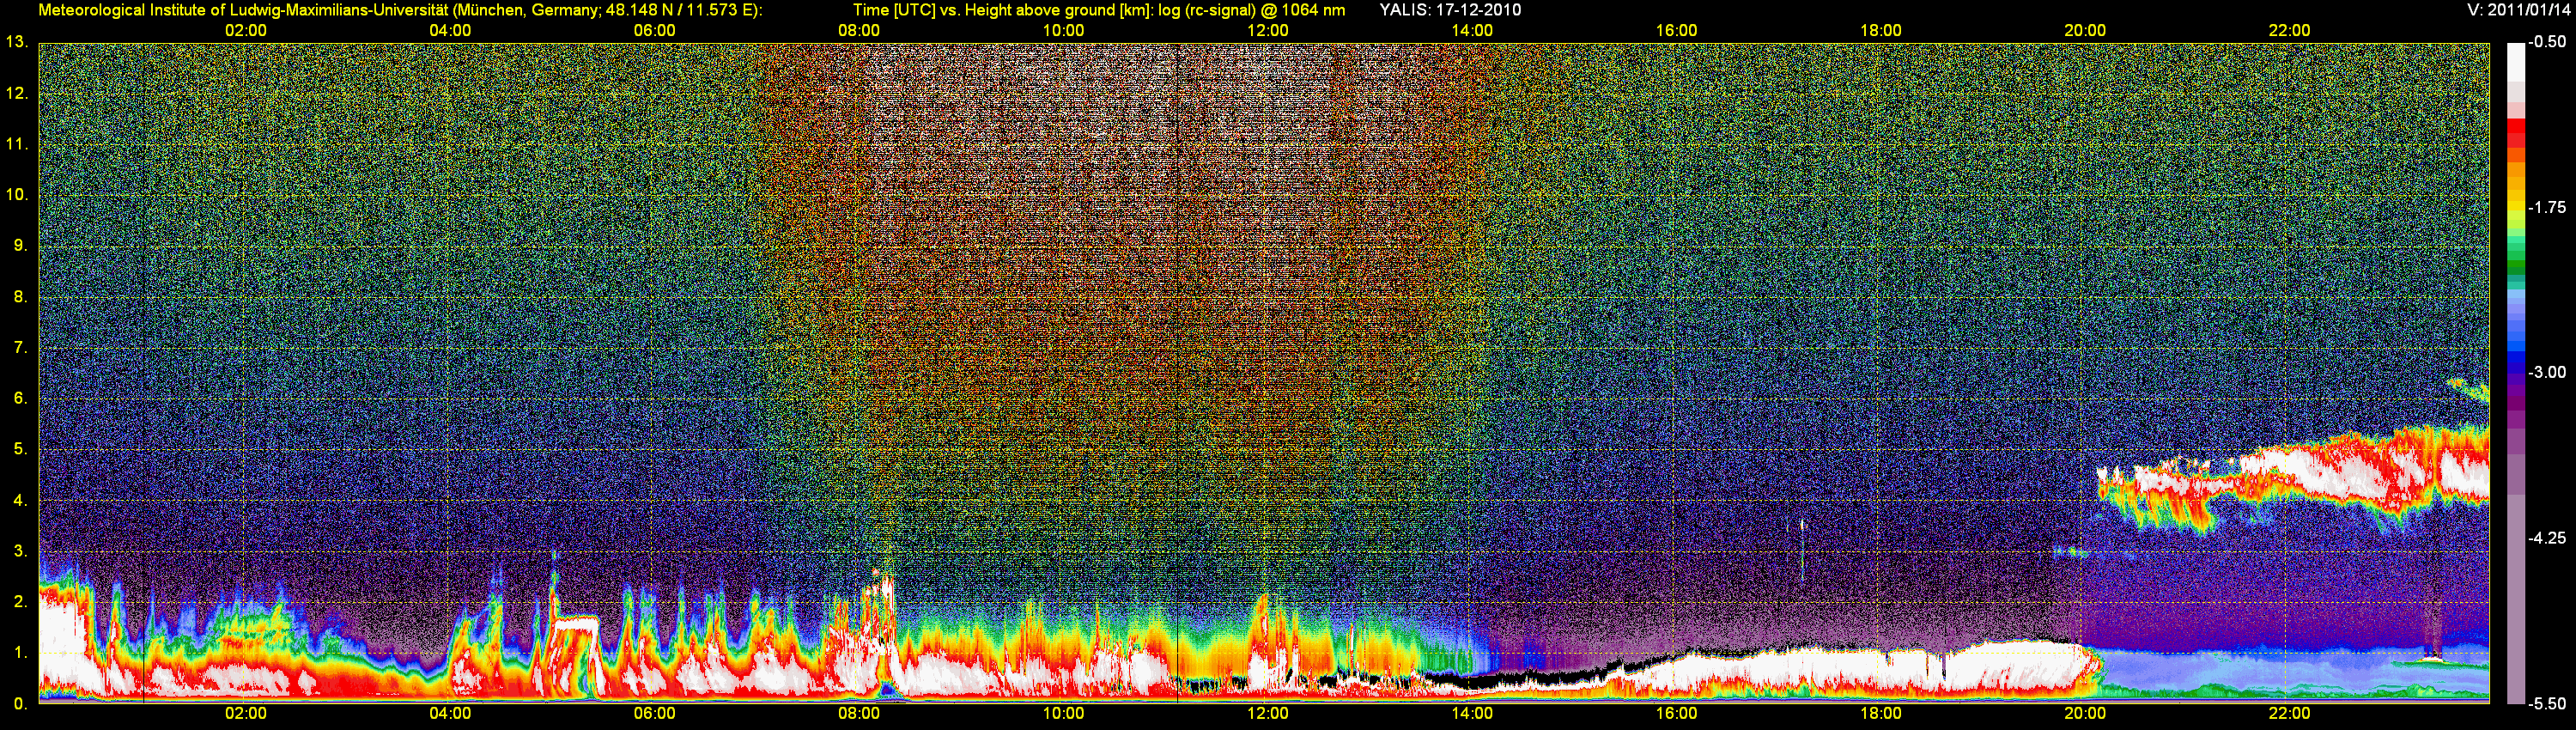Click the '13.' height axis label

click(17, 43)
